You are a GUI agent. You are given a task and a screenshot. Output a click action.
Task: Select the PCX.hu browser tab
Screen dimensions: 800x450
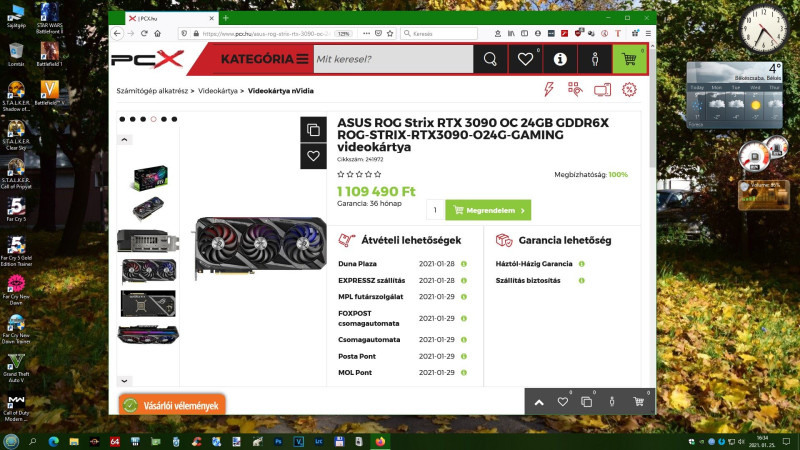point(171,18)
